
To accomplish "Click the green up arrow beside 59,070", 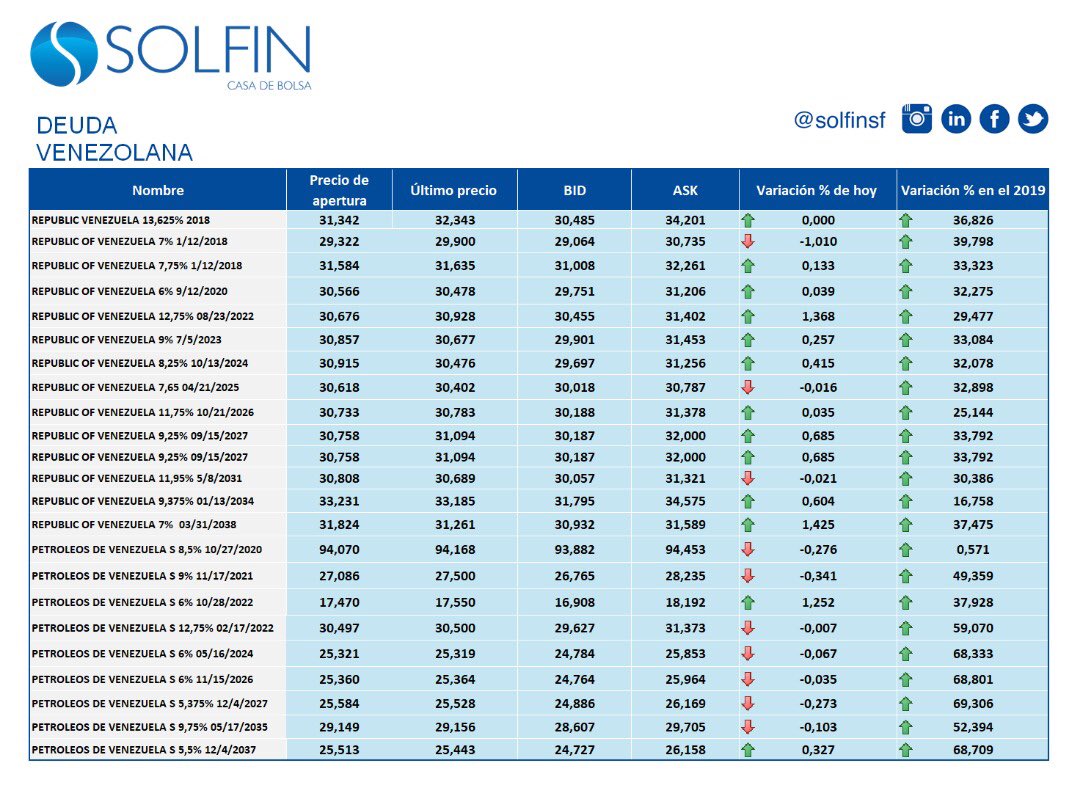I will 906,628.
